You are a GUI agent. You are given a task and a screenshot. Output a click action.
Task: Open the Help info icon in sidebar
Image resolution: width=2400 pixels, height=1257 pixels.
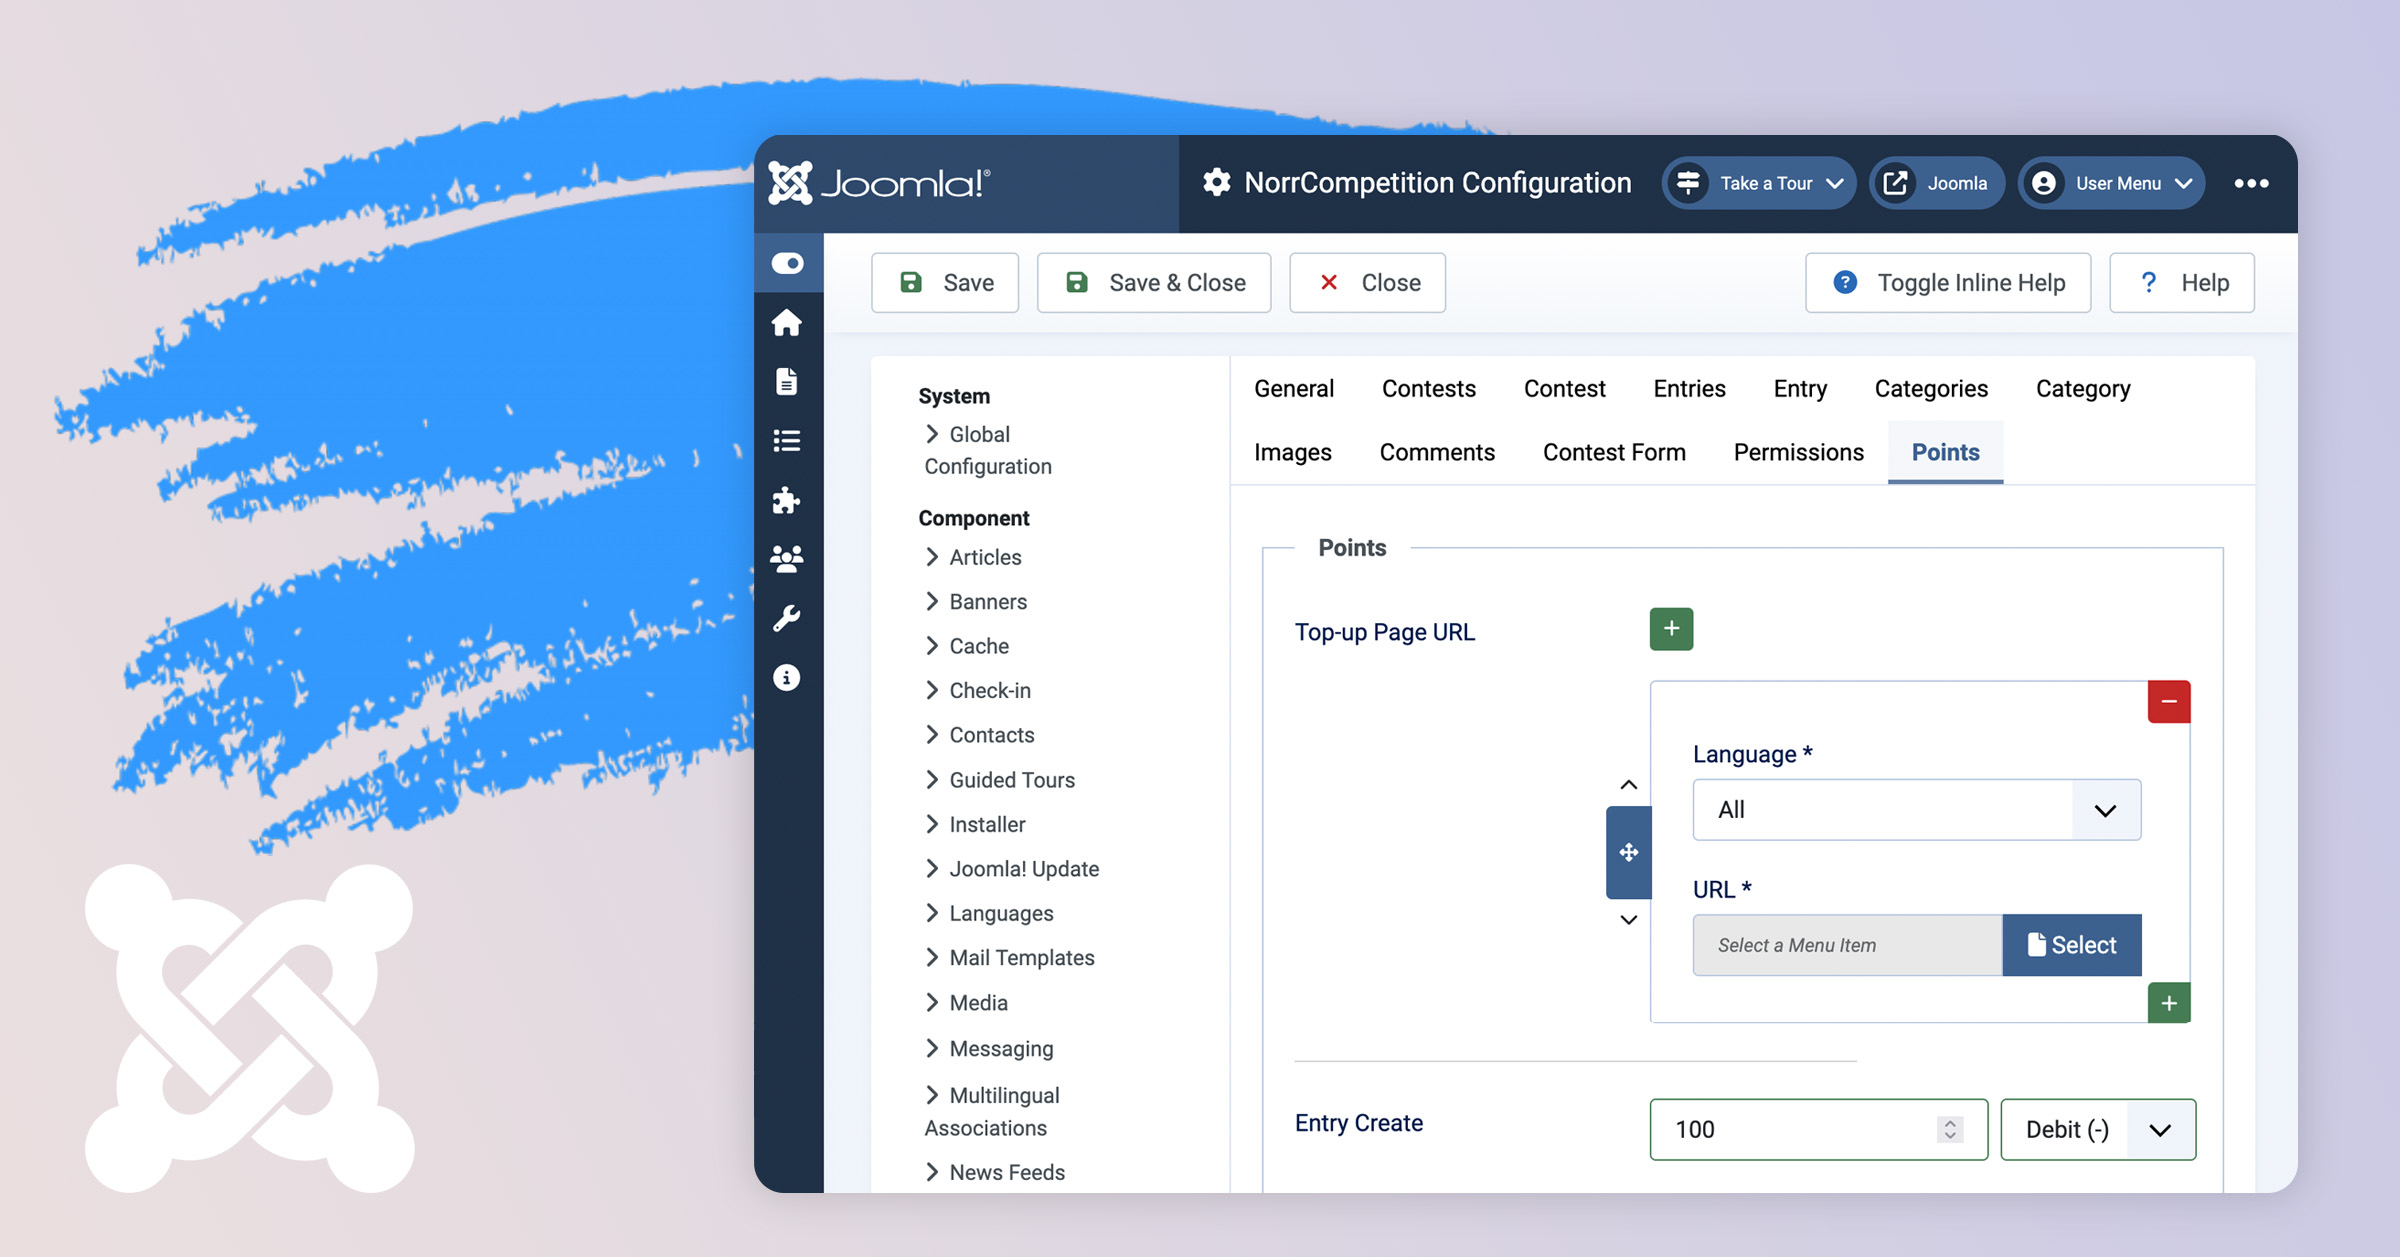(787, 677)
